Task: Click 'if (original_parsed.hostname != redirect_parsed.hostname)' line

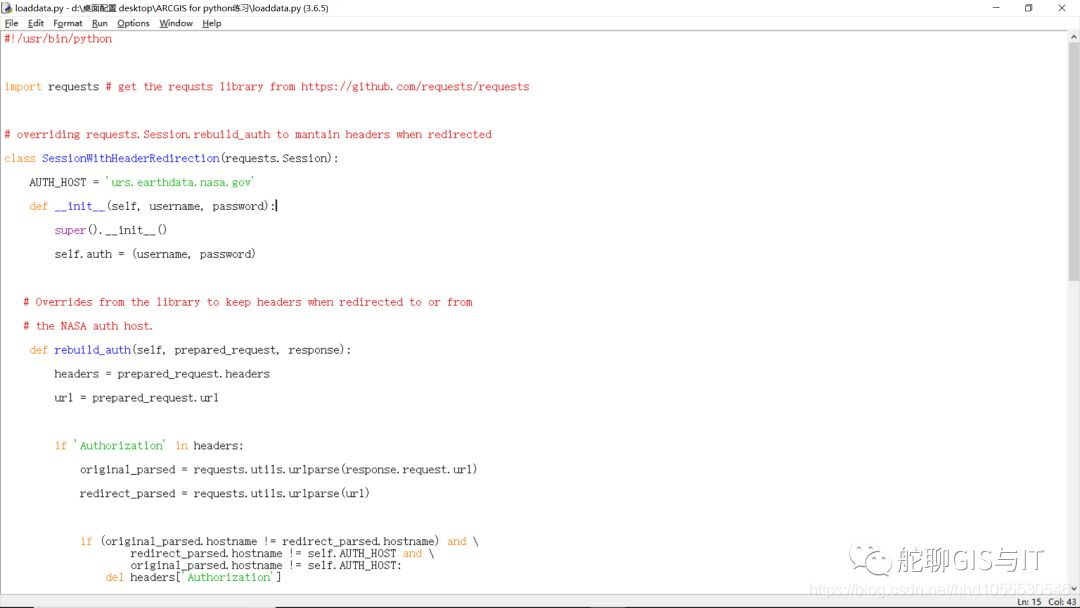Action: pos(279,541)
